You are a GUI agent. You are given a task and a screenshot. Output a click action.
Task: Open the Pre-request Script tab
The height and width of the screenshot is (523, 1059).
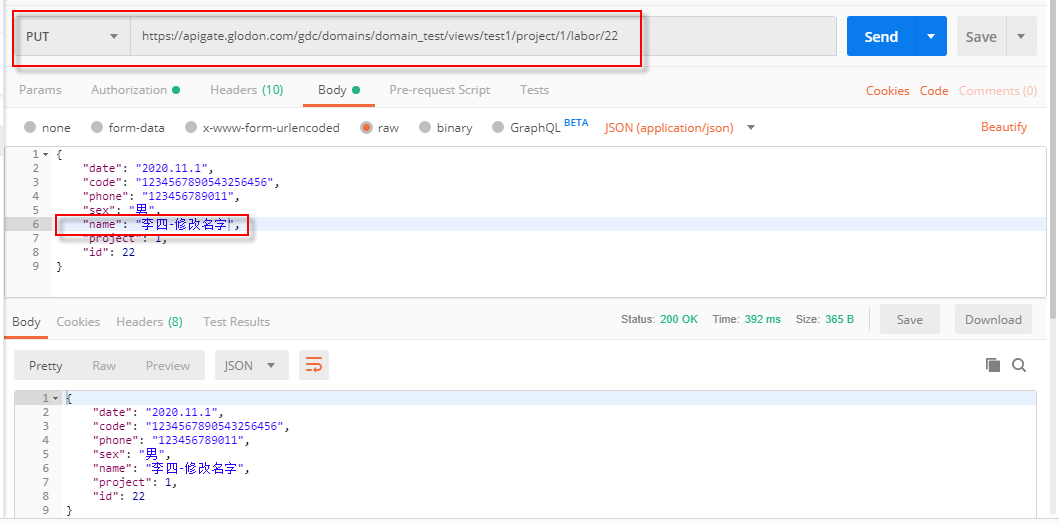pos(439,90)
